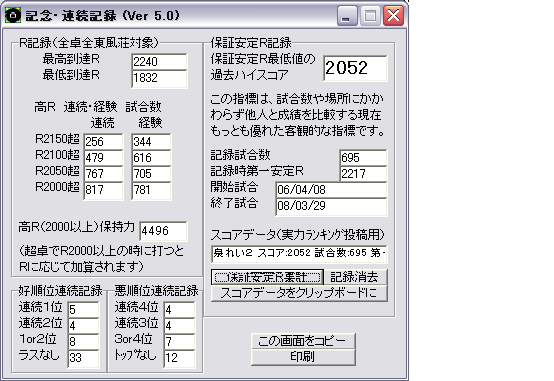Click the R2100超 経験 field showing 616

click(x=151, y=158)
